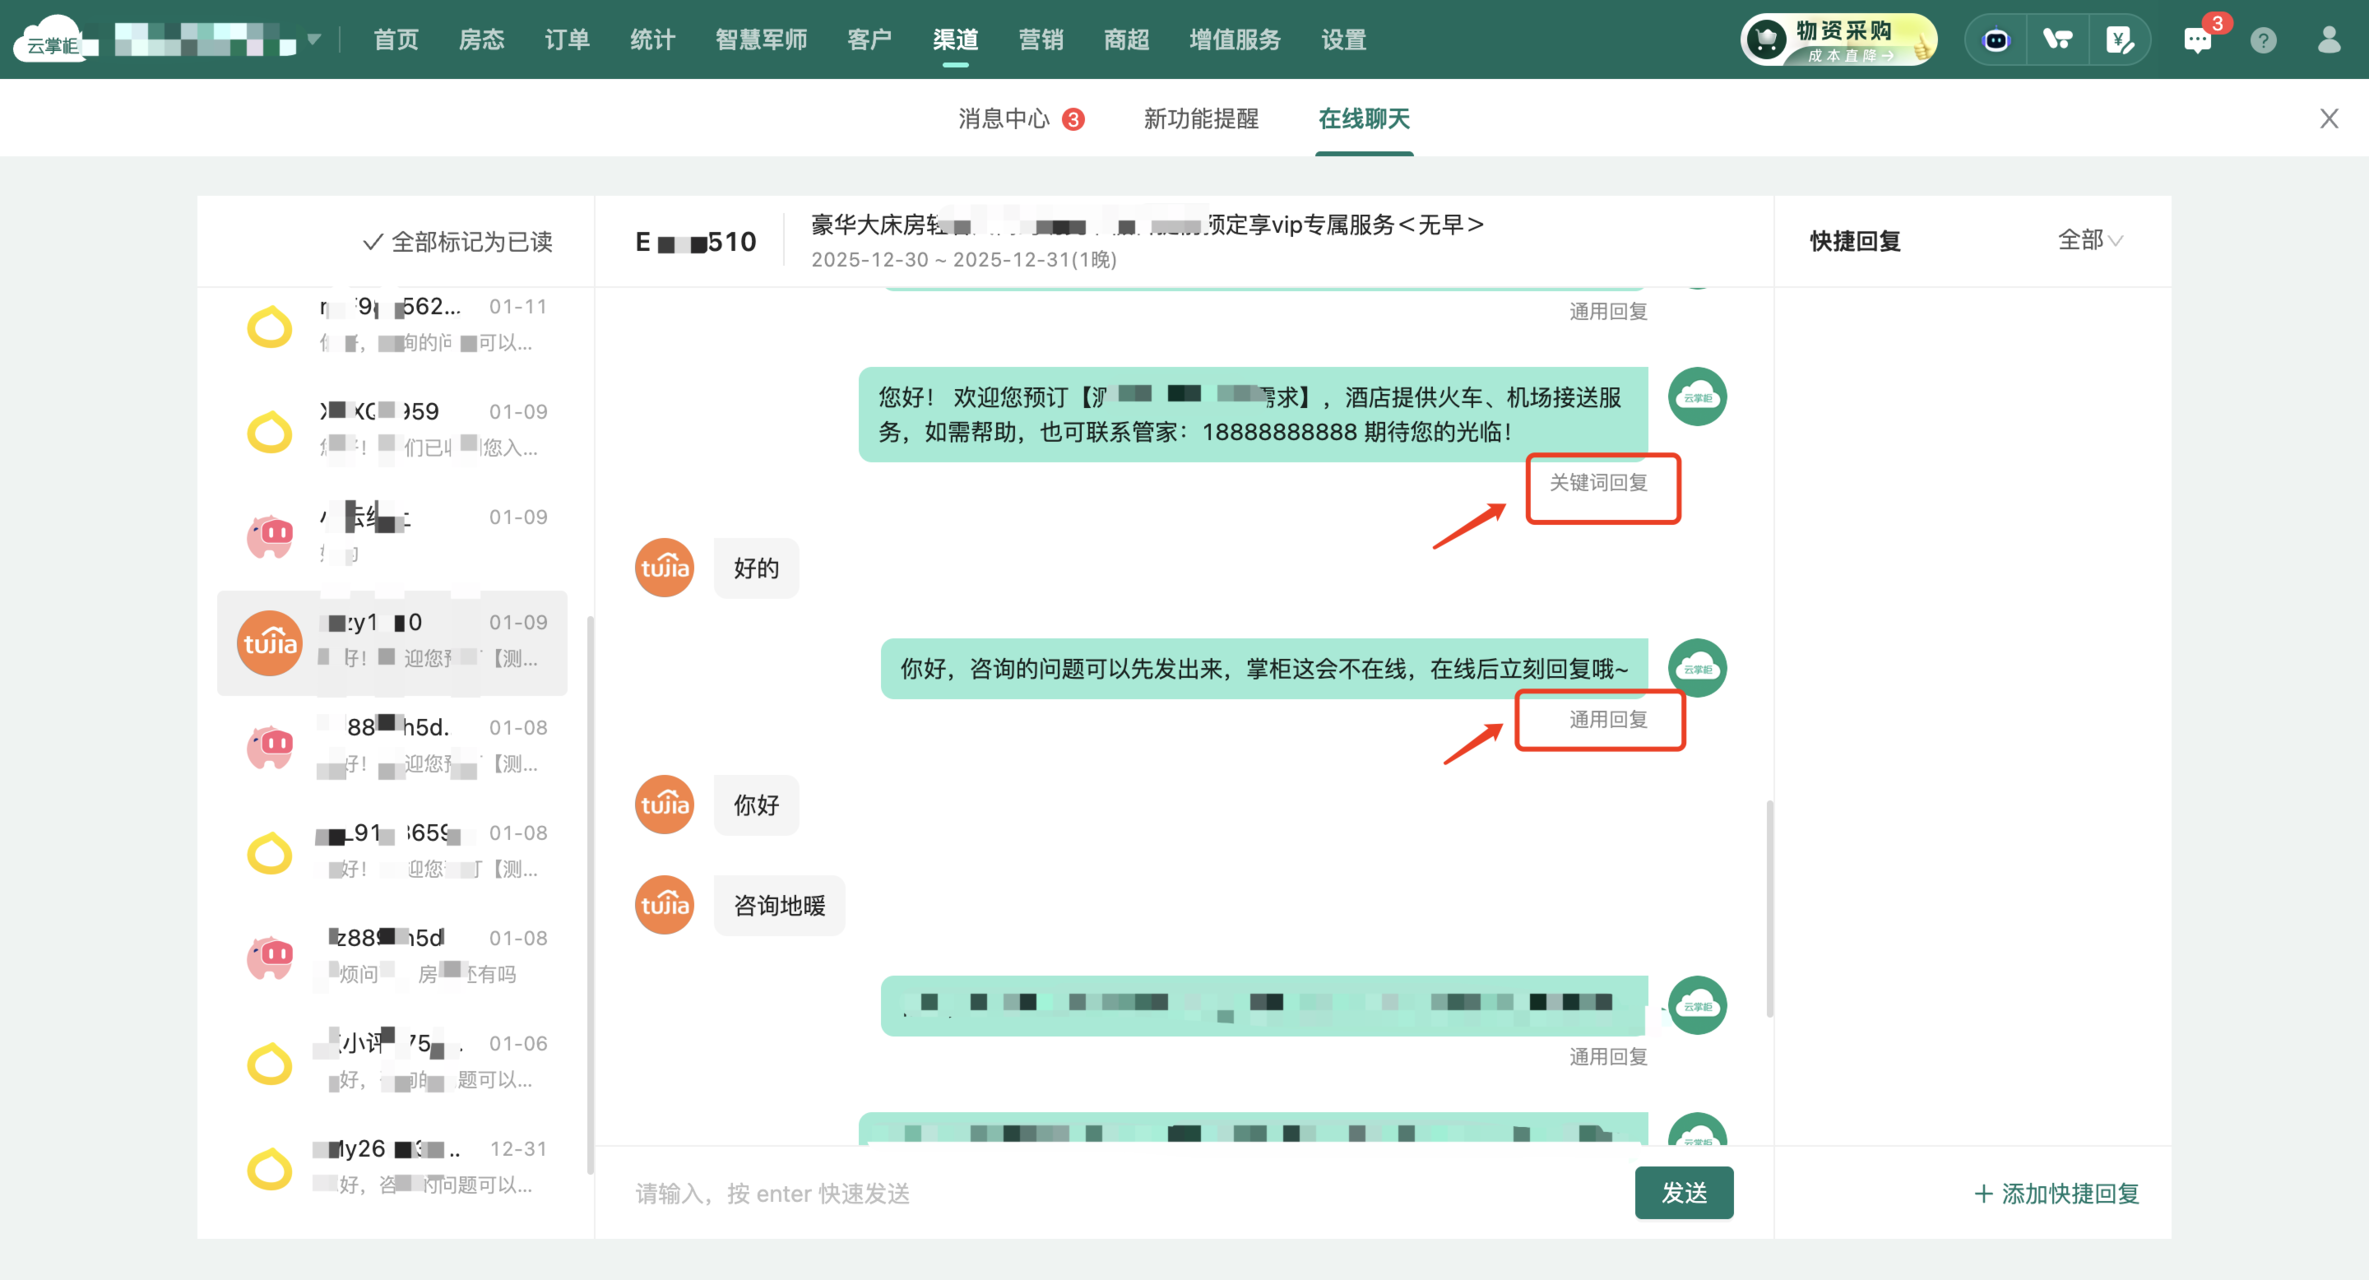Expand the 全部 quick reply filter
2369x1280 pixels.
coord(2090,240)
